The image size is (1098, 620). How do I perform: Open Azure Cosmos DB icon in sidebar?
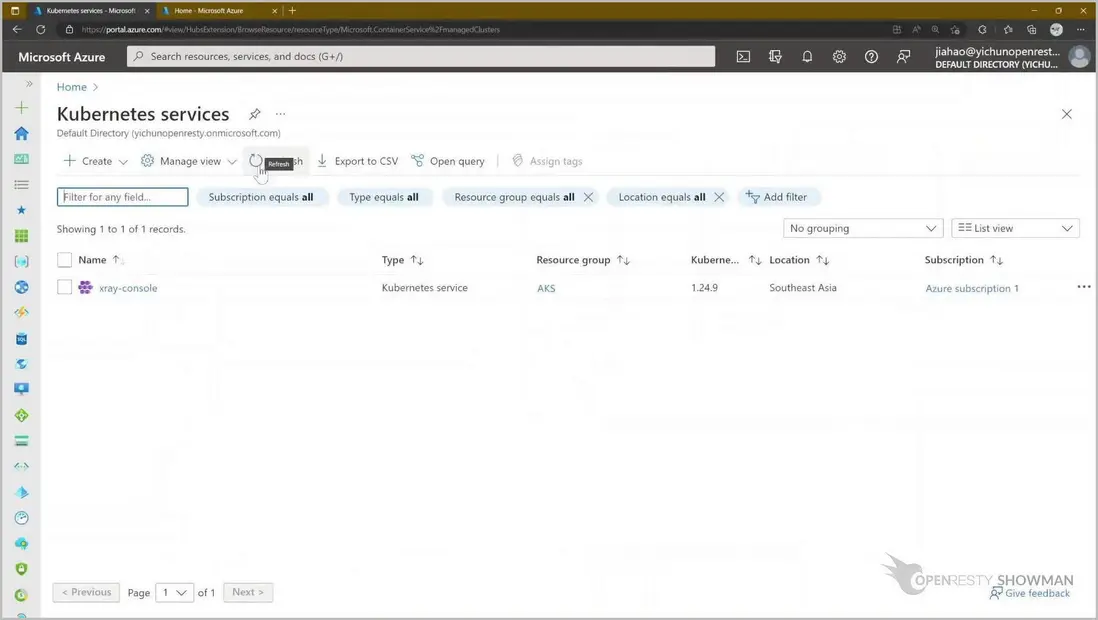pos(22,364)
